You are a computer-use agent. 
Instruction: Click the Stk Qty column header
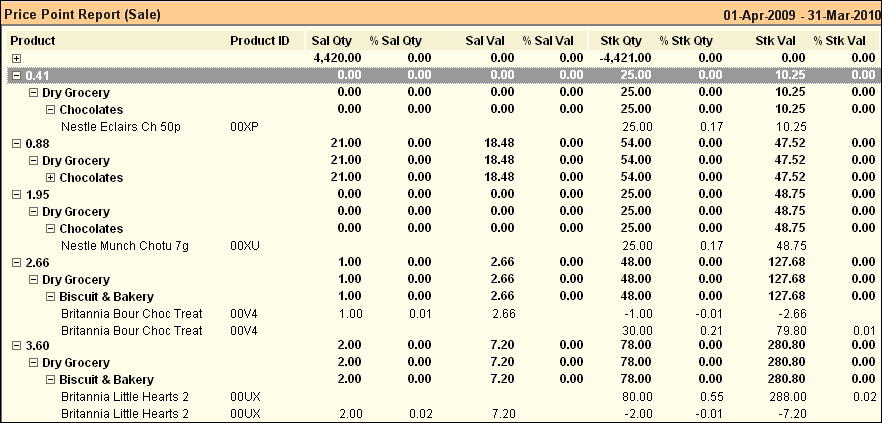click(x=621, y=40)
